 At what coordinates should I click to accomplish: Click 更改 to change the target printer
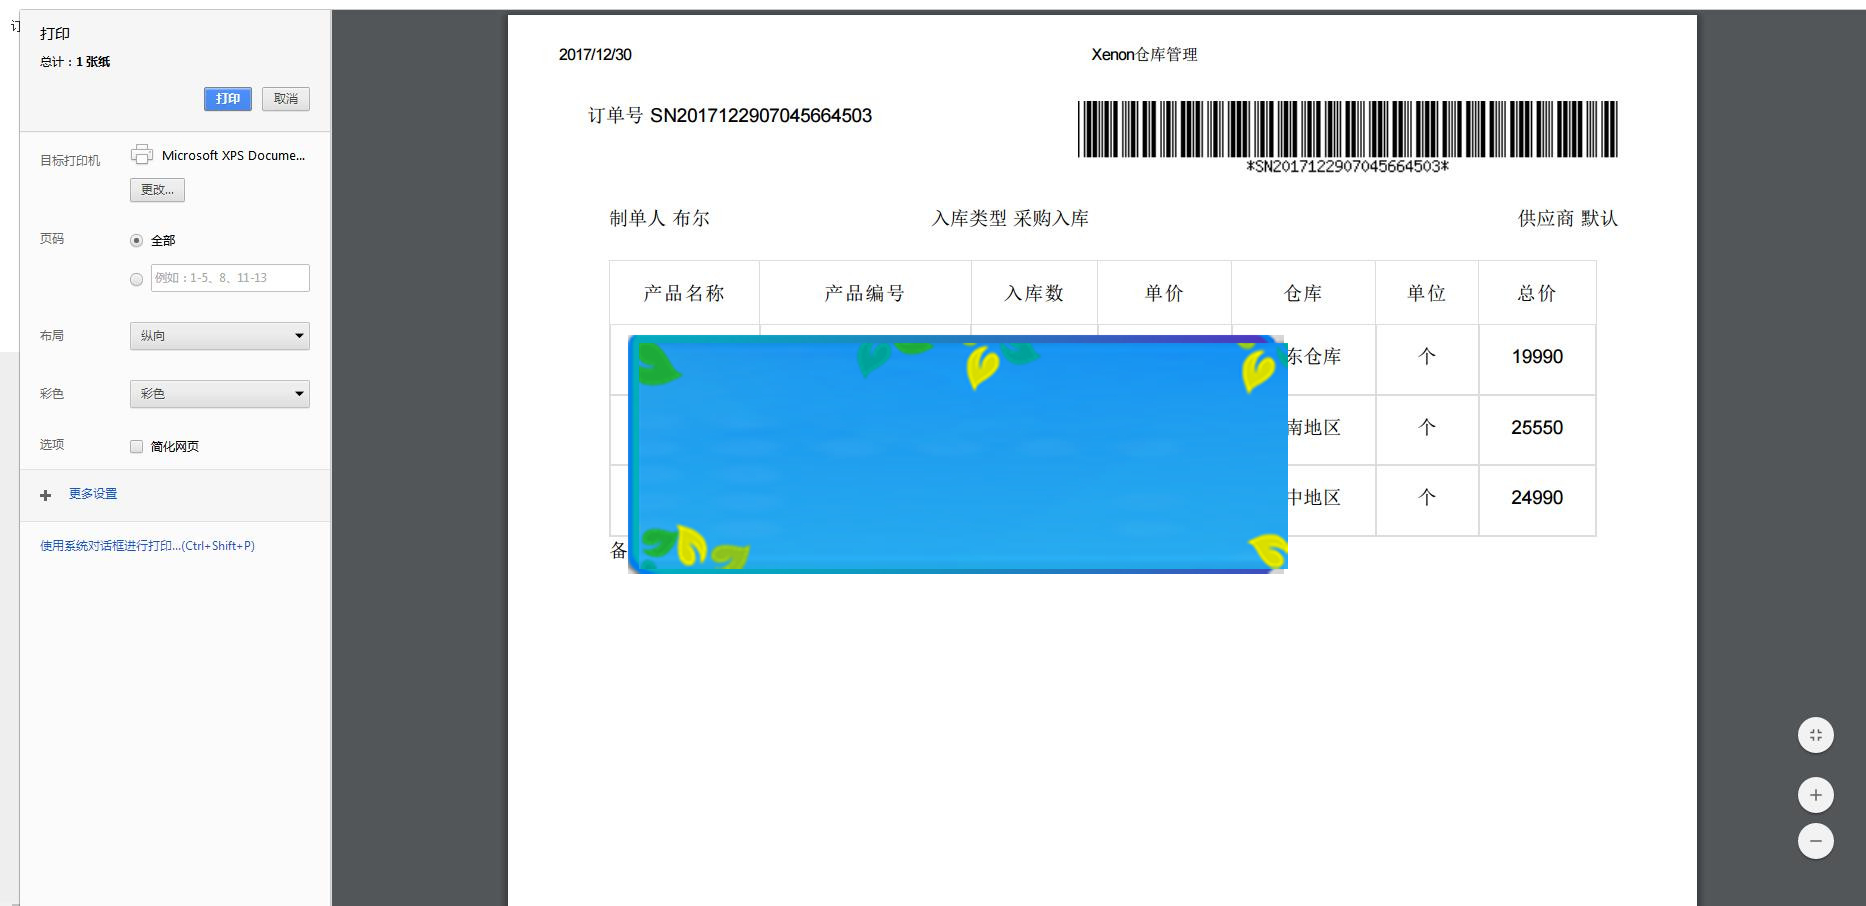[x=157, y=190]
